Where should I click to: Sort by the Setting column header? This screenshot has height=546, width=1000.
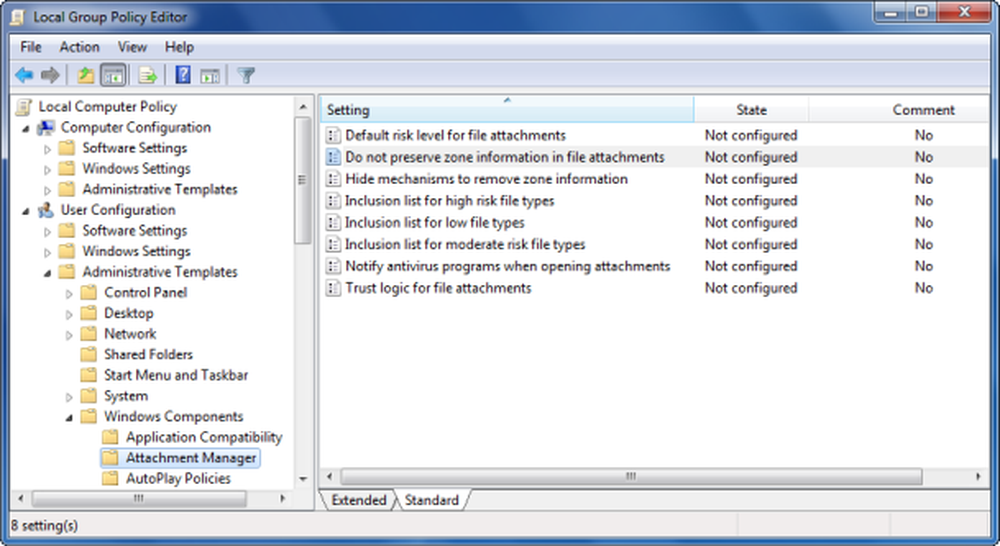507,110
